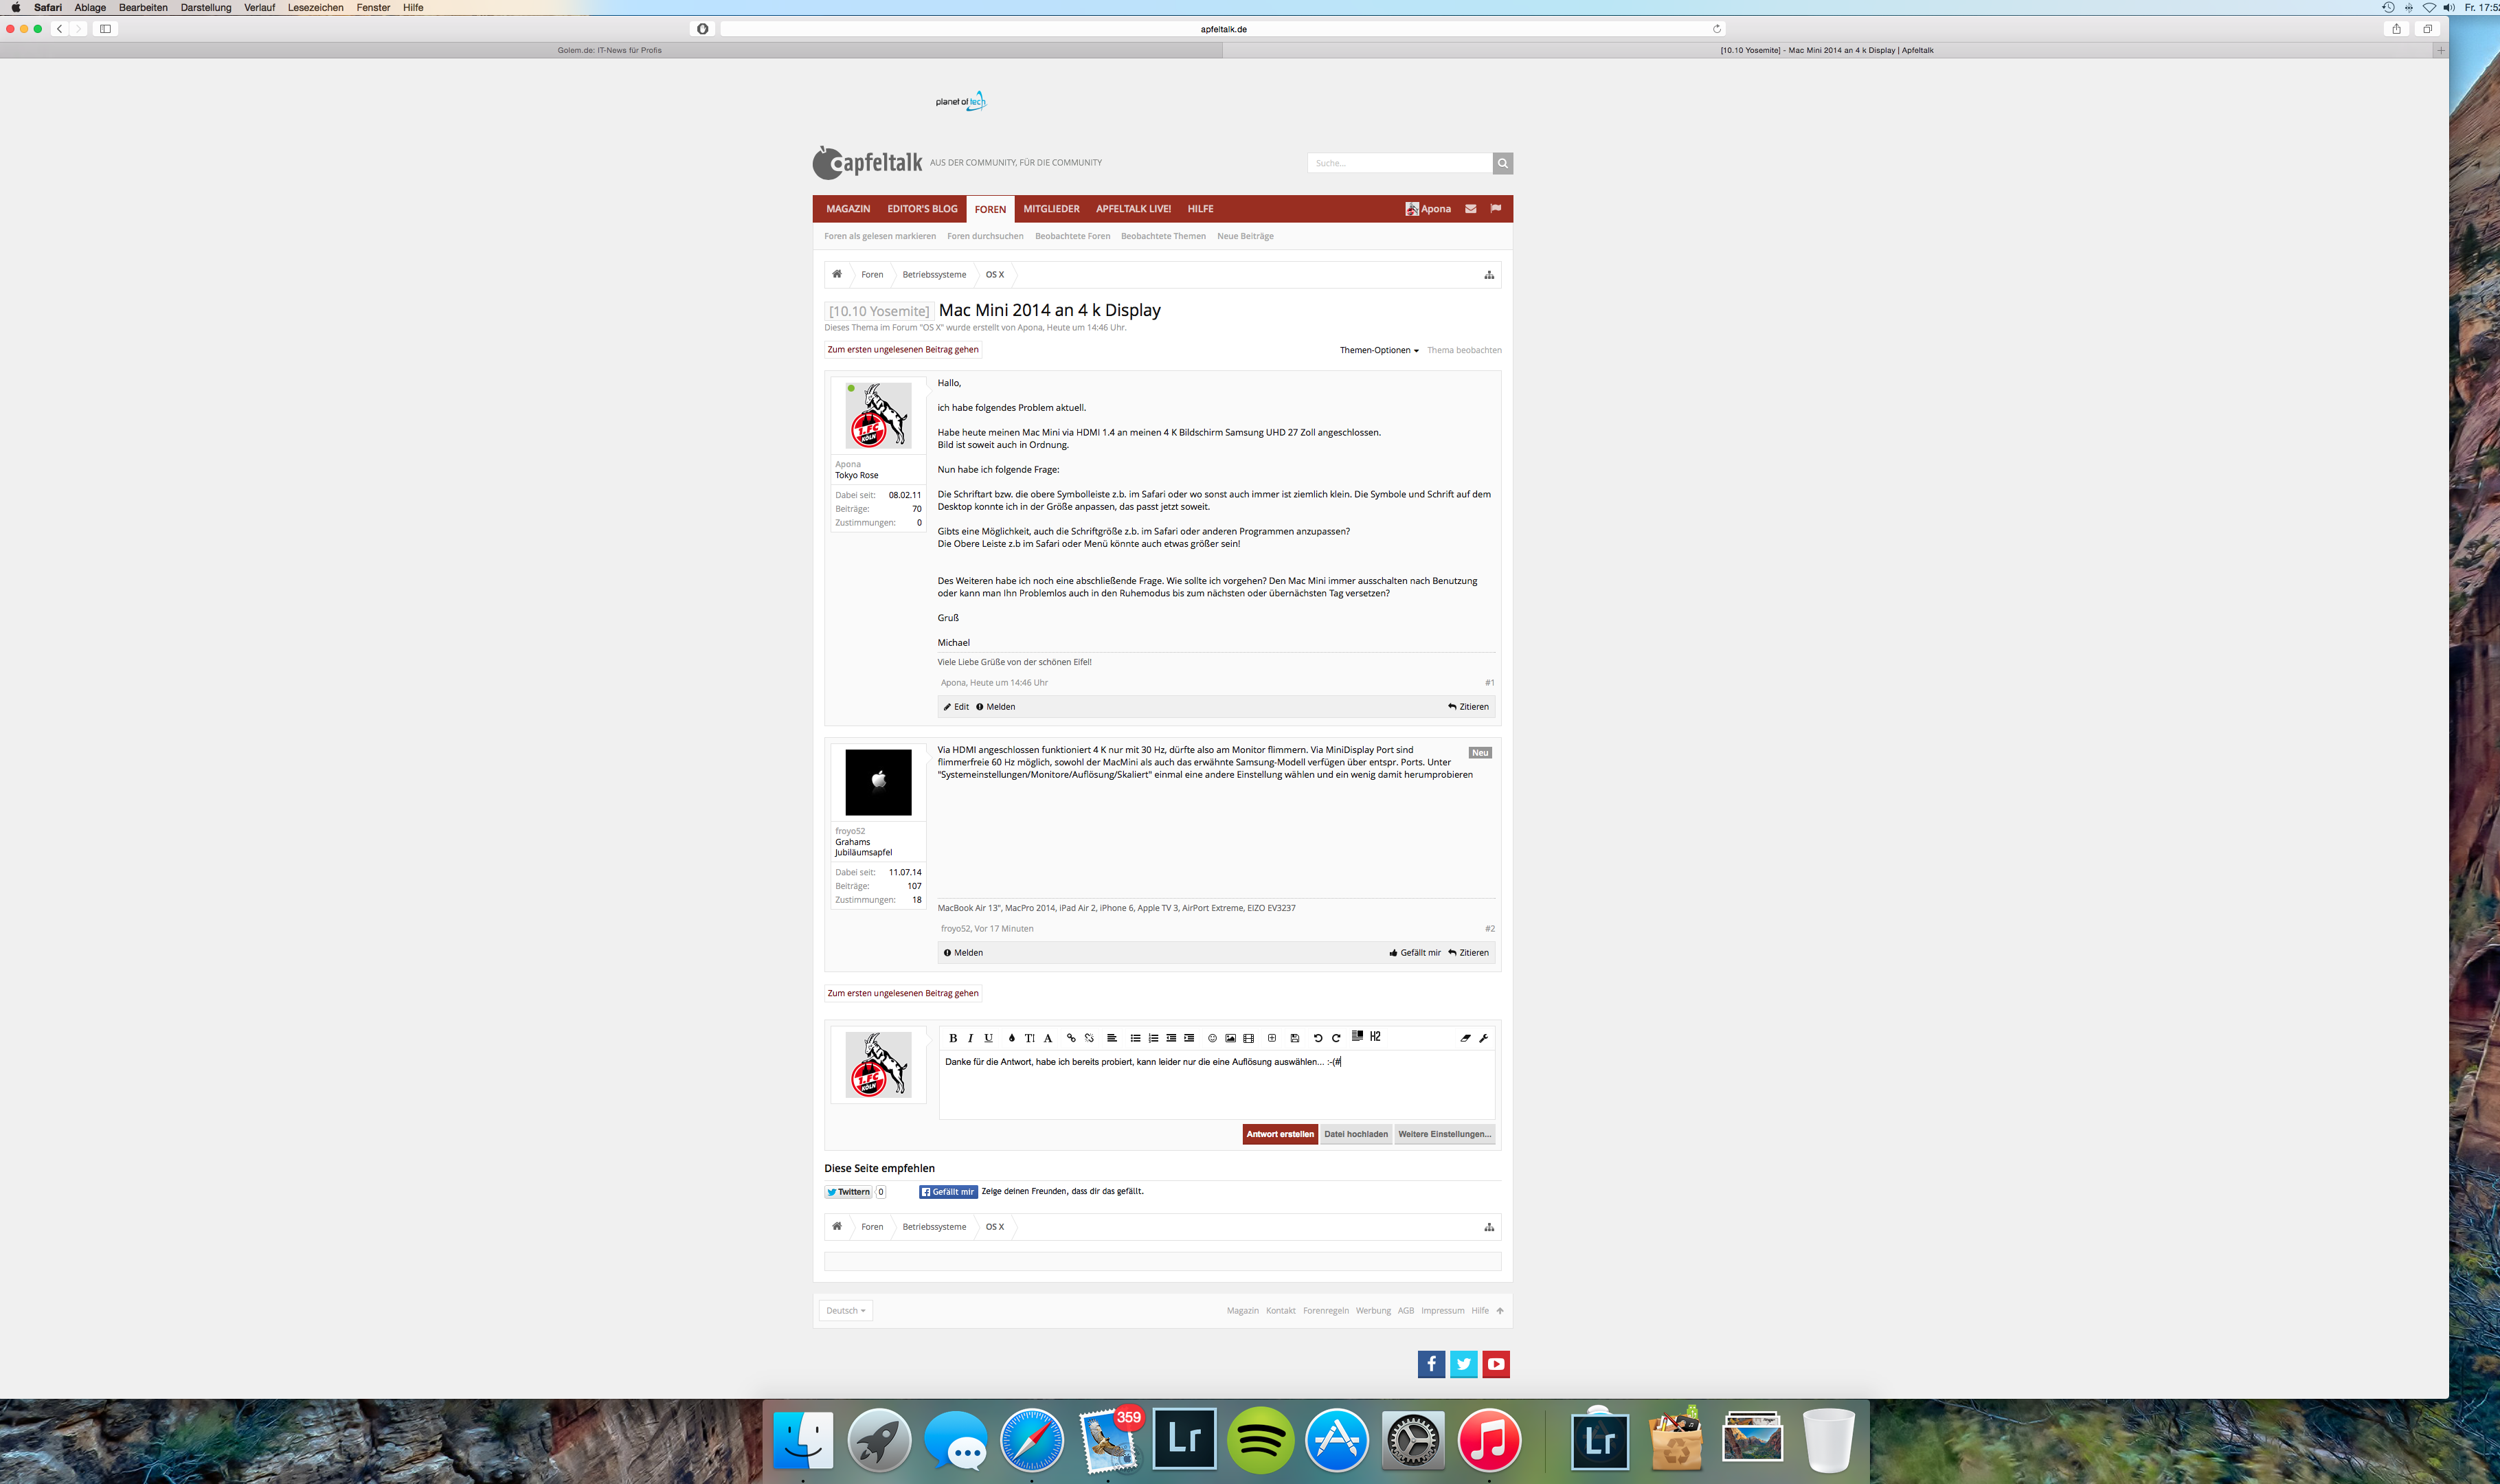Open the inbox envelope icon

tap(1470, 209)
